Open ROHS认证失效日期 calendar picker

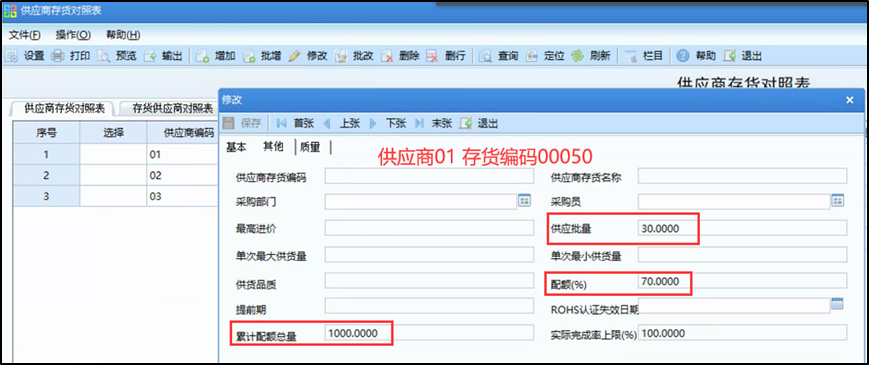837,304
